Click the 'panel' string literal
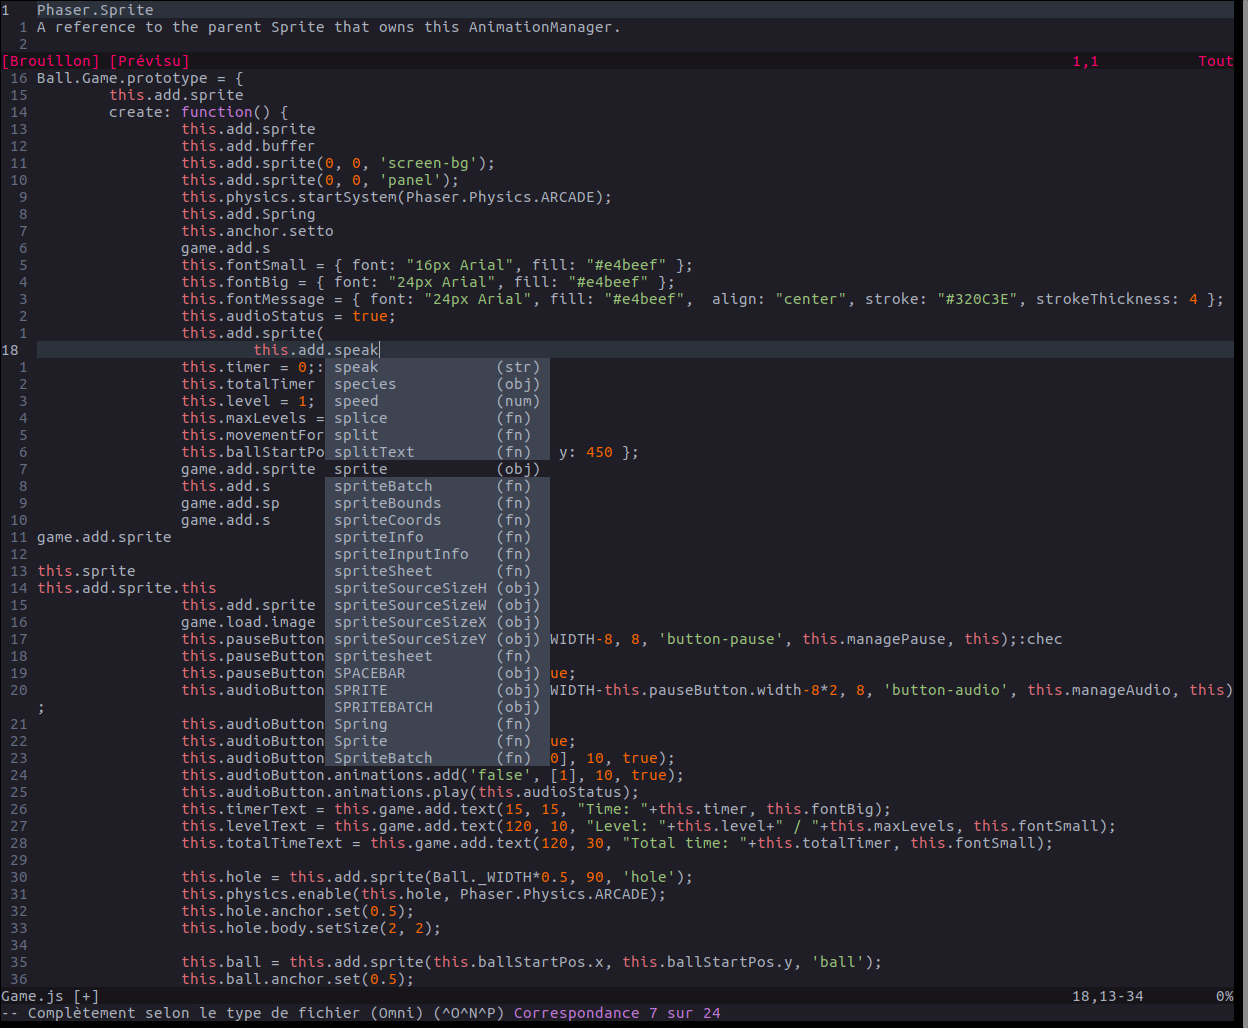Screen dimensions: 1248x1028 [410, 180]
